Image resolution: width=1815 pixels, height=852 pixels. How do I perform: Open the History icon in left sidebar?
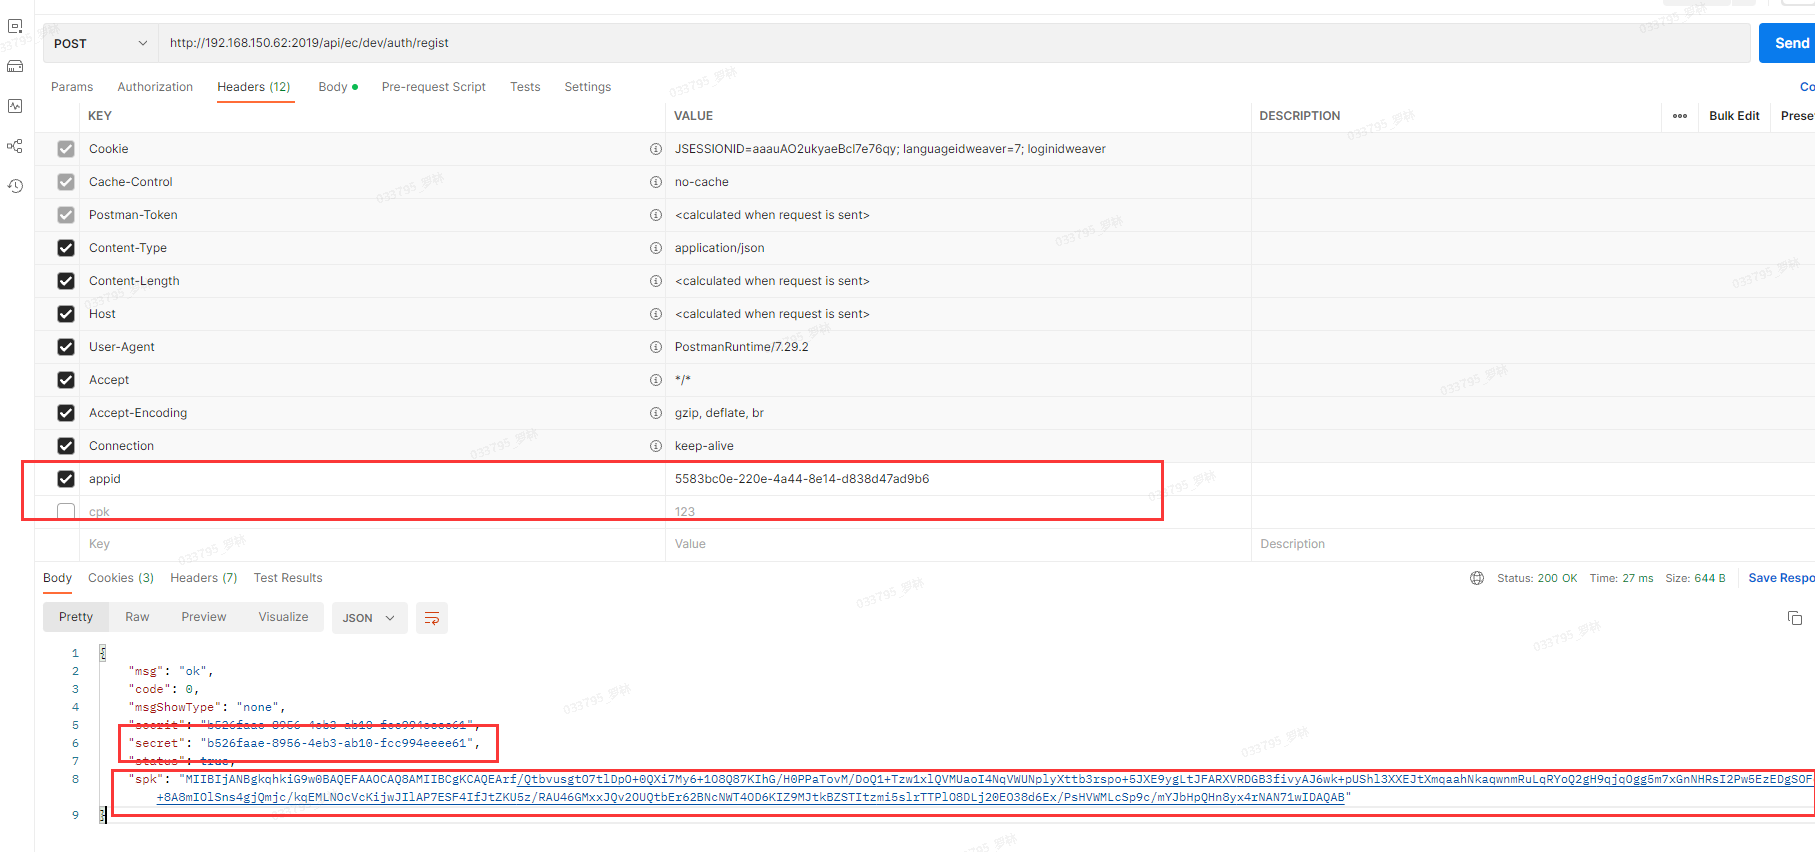(x=15, y=186)
